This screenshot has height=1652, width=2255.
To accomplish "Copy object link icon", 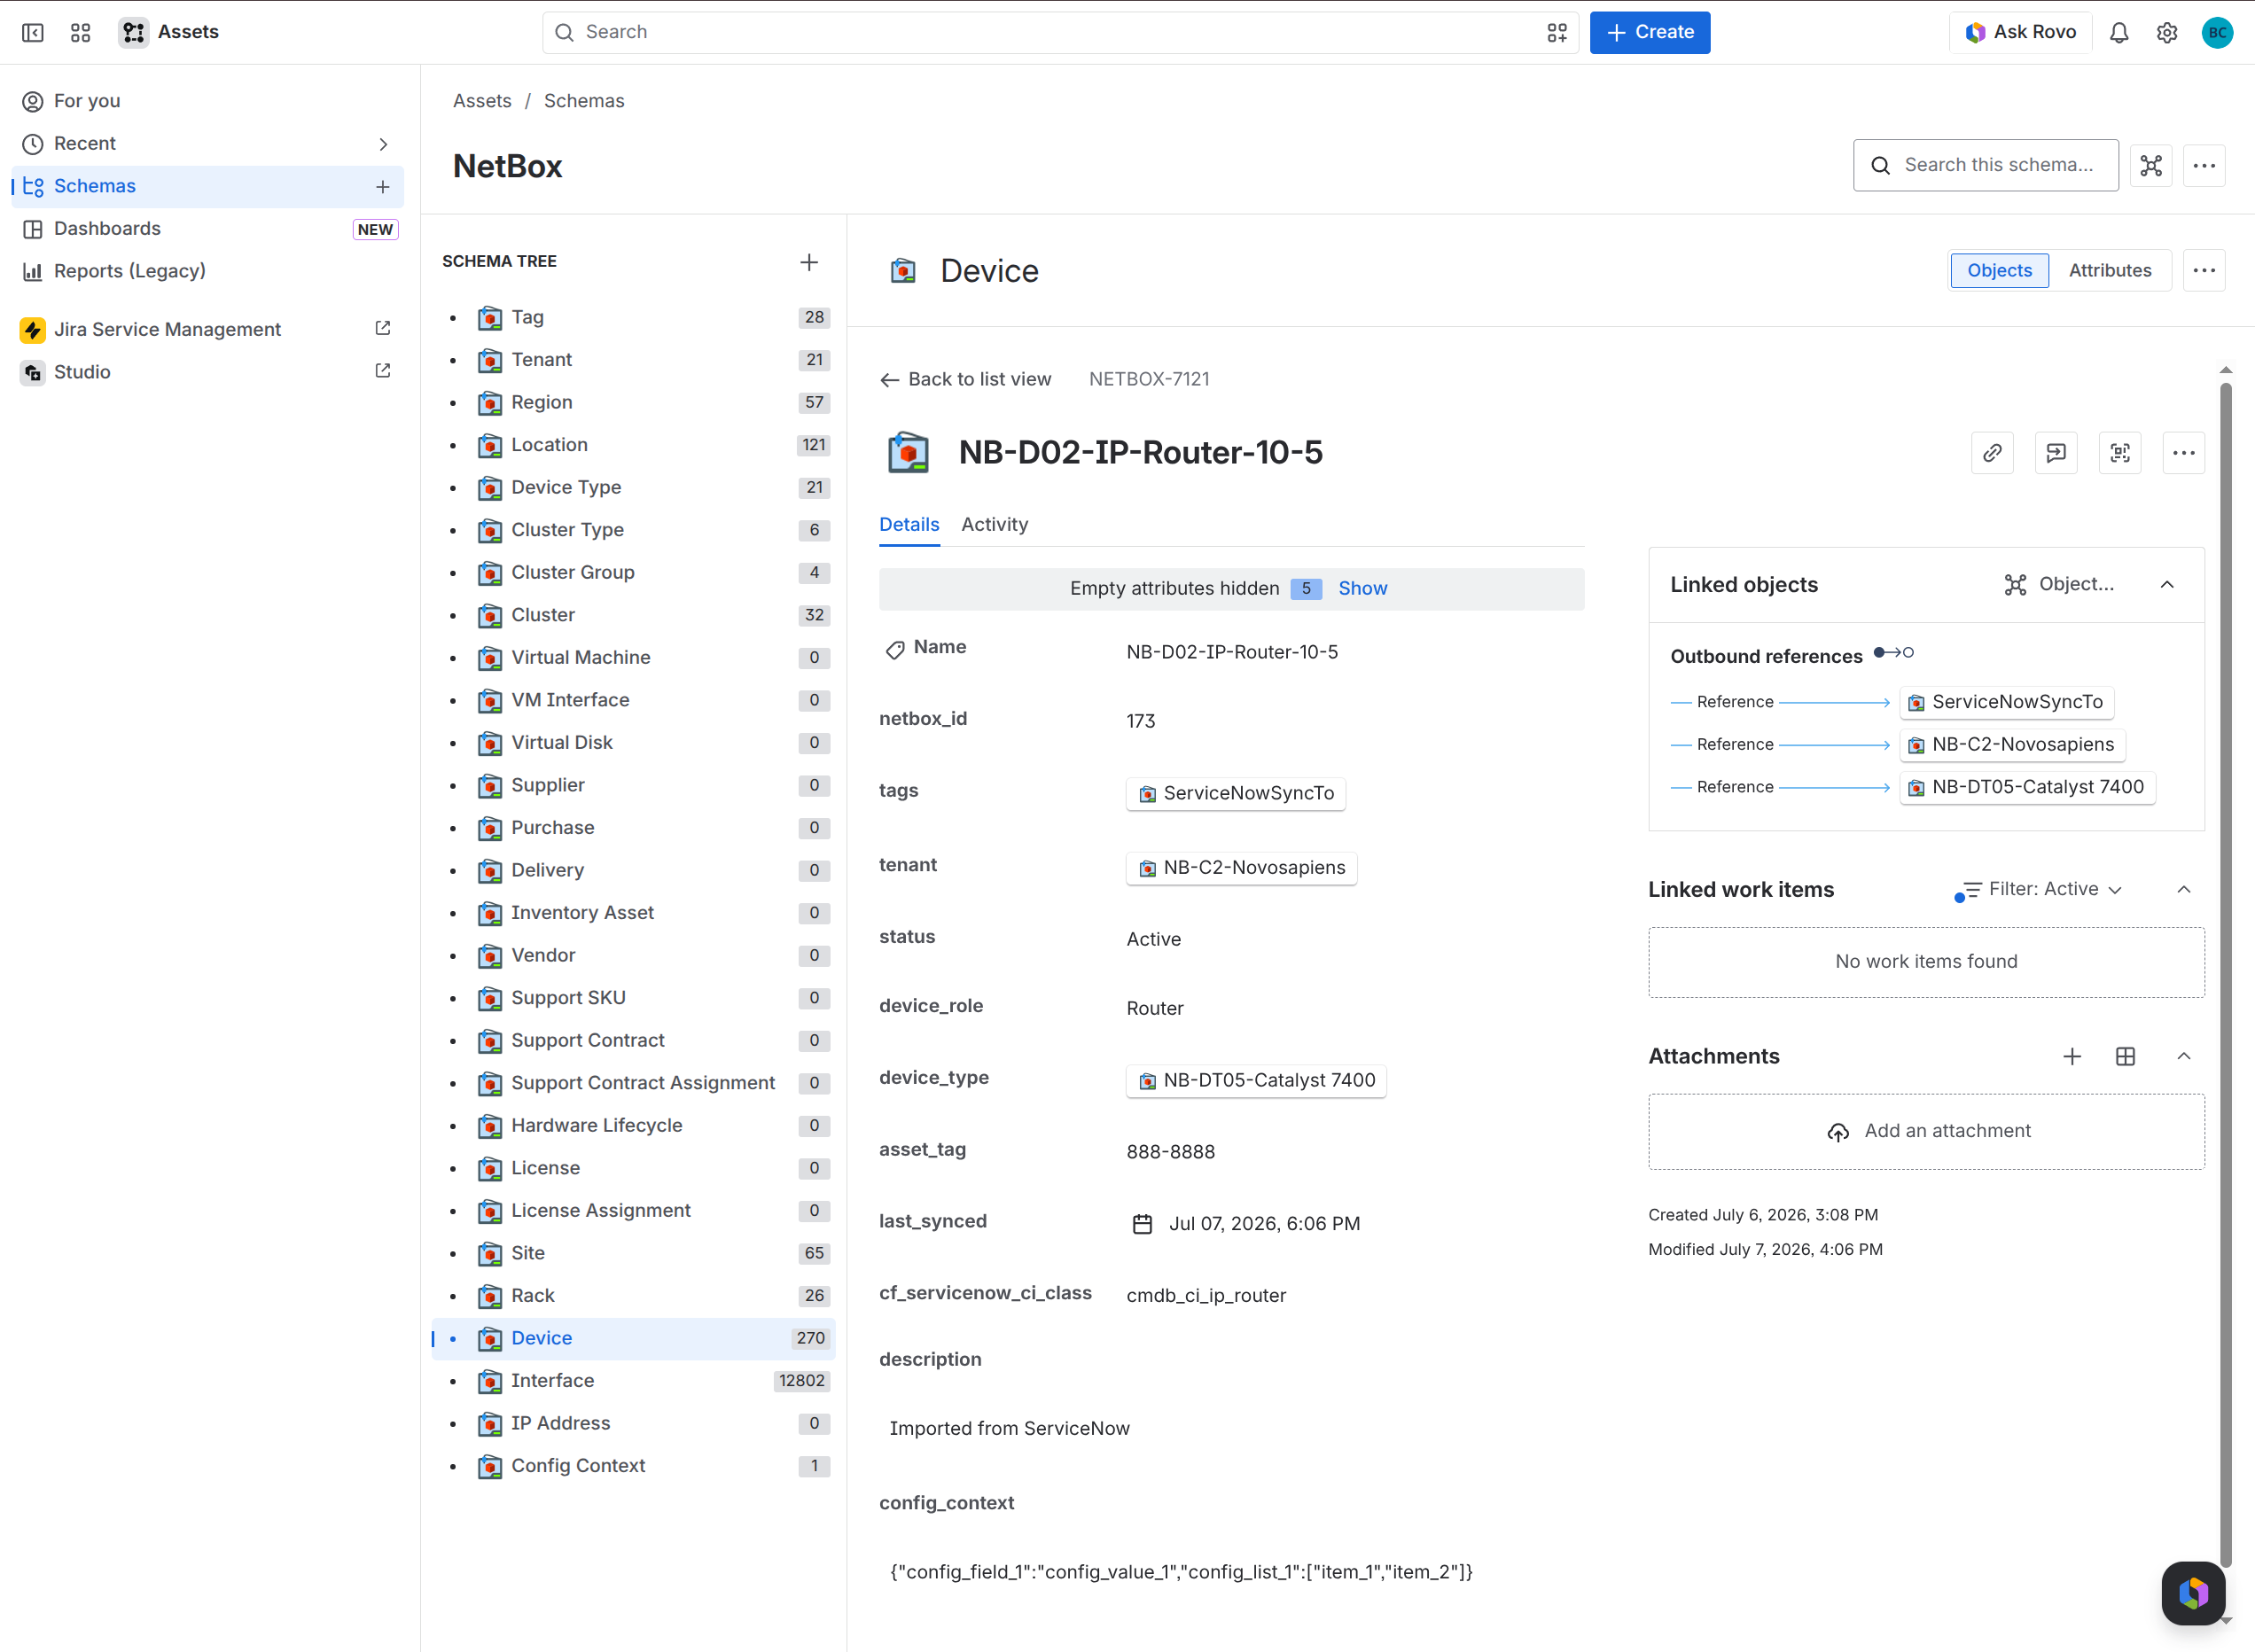I will [1992, 453].
